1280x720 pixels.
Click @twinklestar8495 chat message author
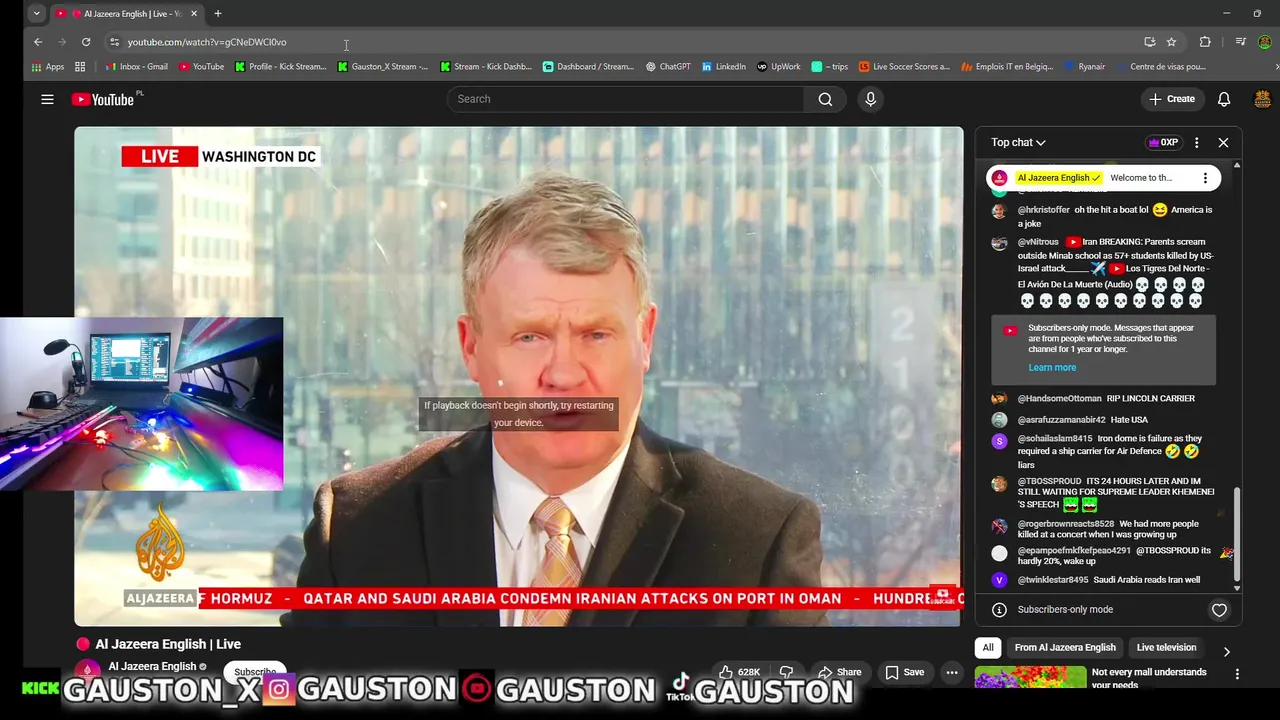1052,580
